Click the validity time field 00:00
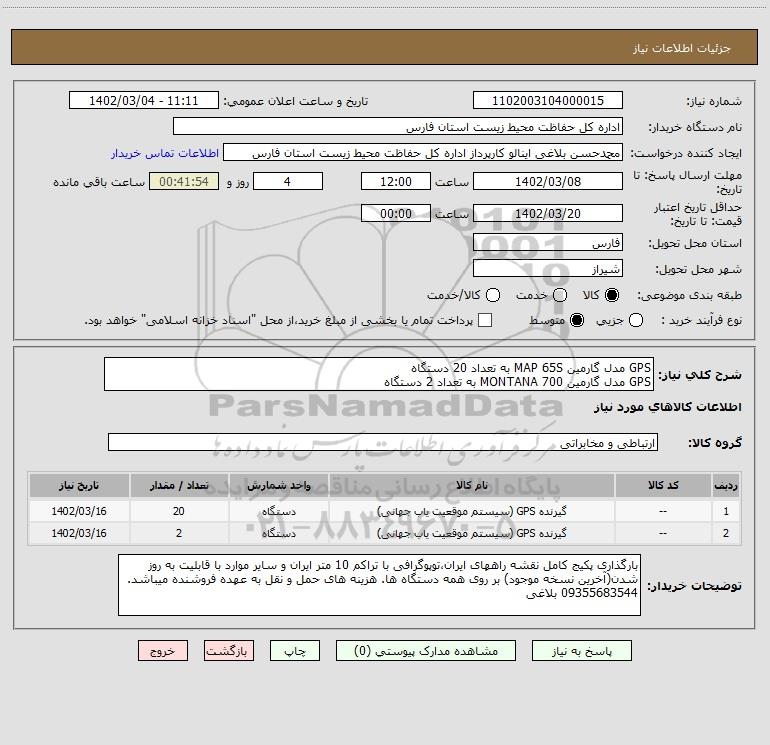770x745 pixels. (x=396, y=213)
